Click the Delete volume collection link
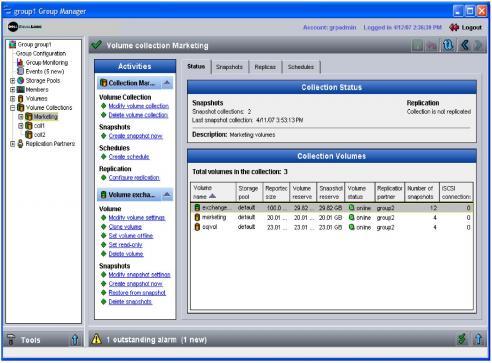 (138, 115)
